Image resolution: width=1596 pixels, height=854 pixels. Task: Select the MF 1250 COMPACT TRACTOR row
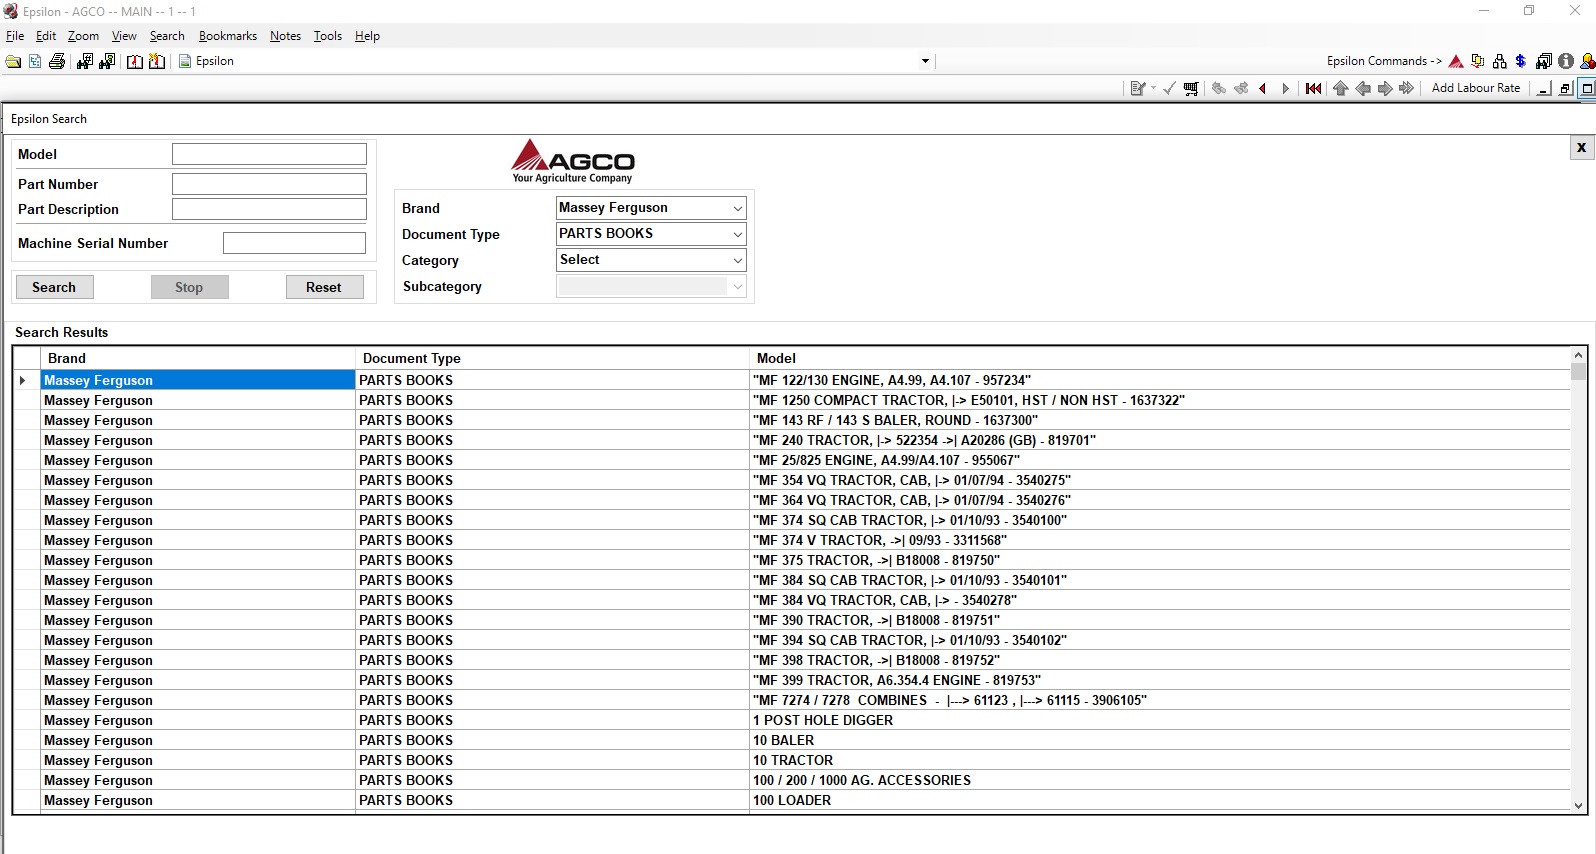coord(792,400)
